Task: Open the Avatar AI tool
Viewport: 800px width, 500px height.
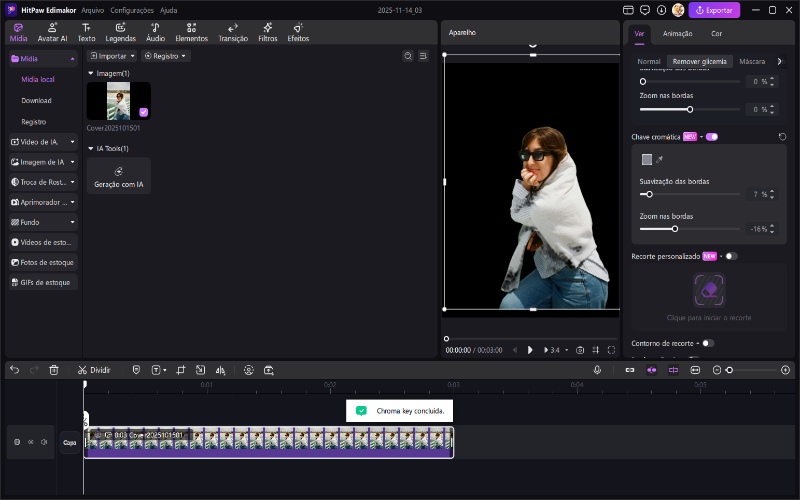Action: 52,32
